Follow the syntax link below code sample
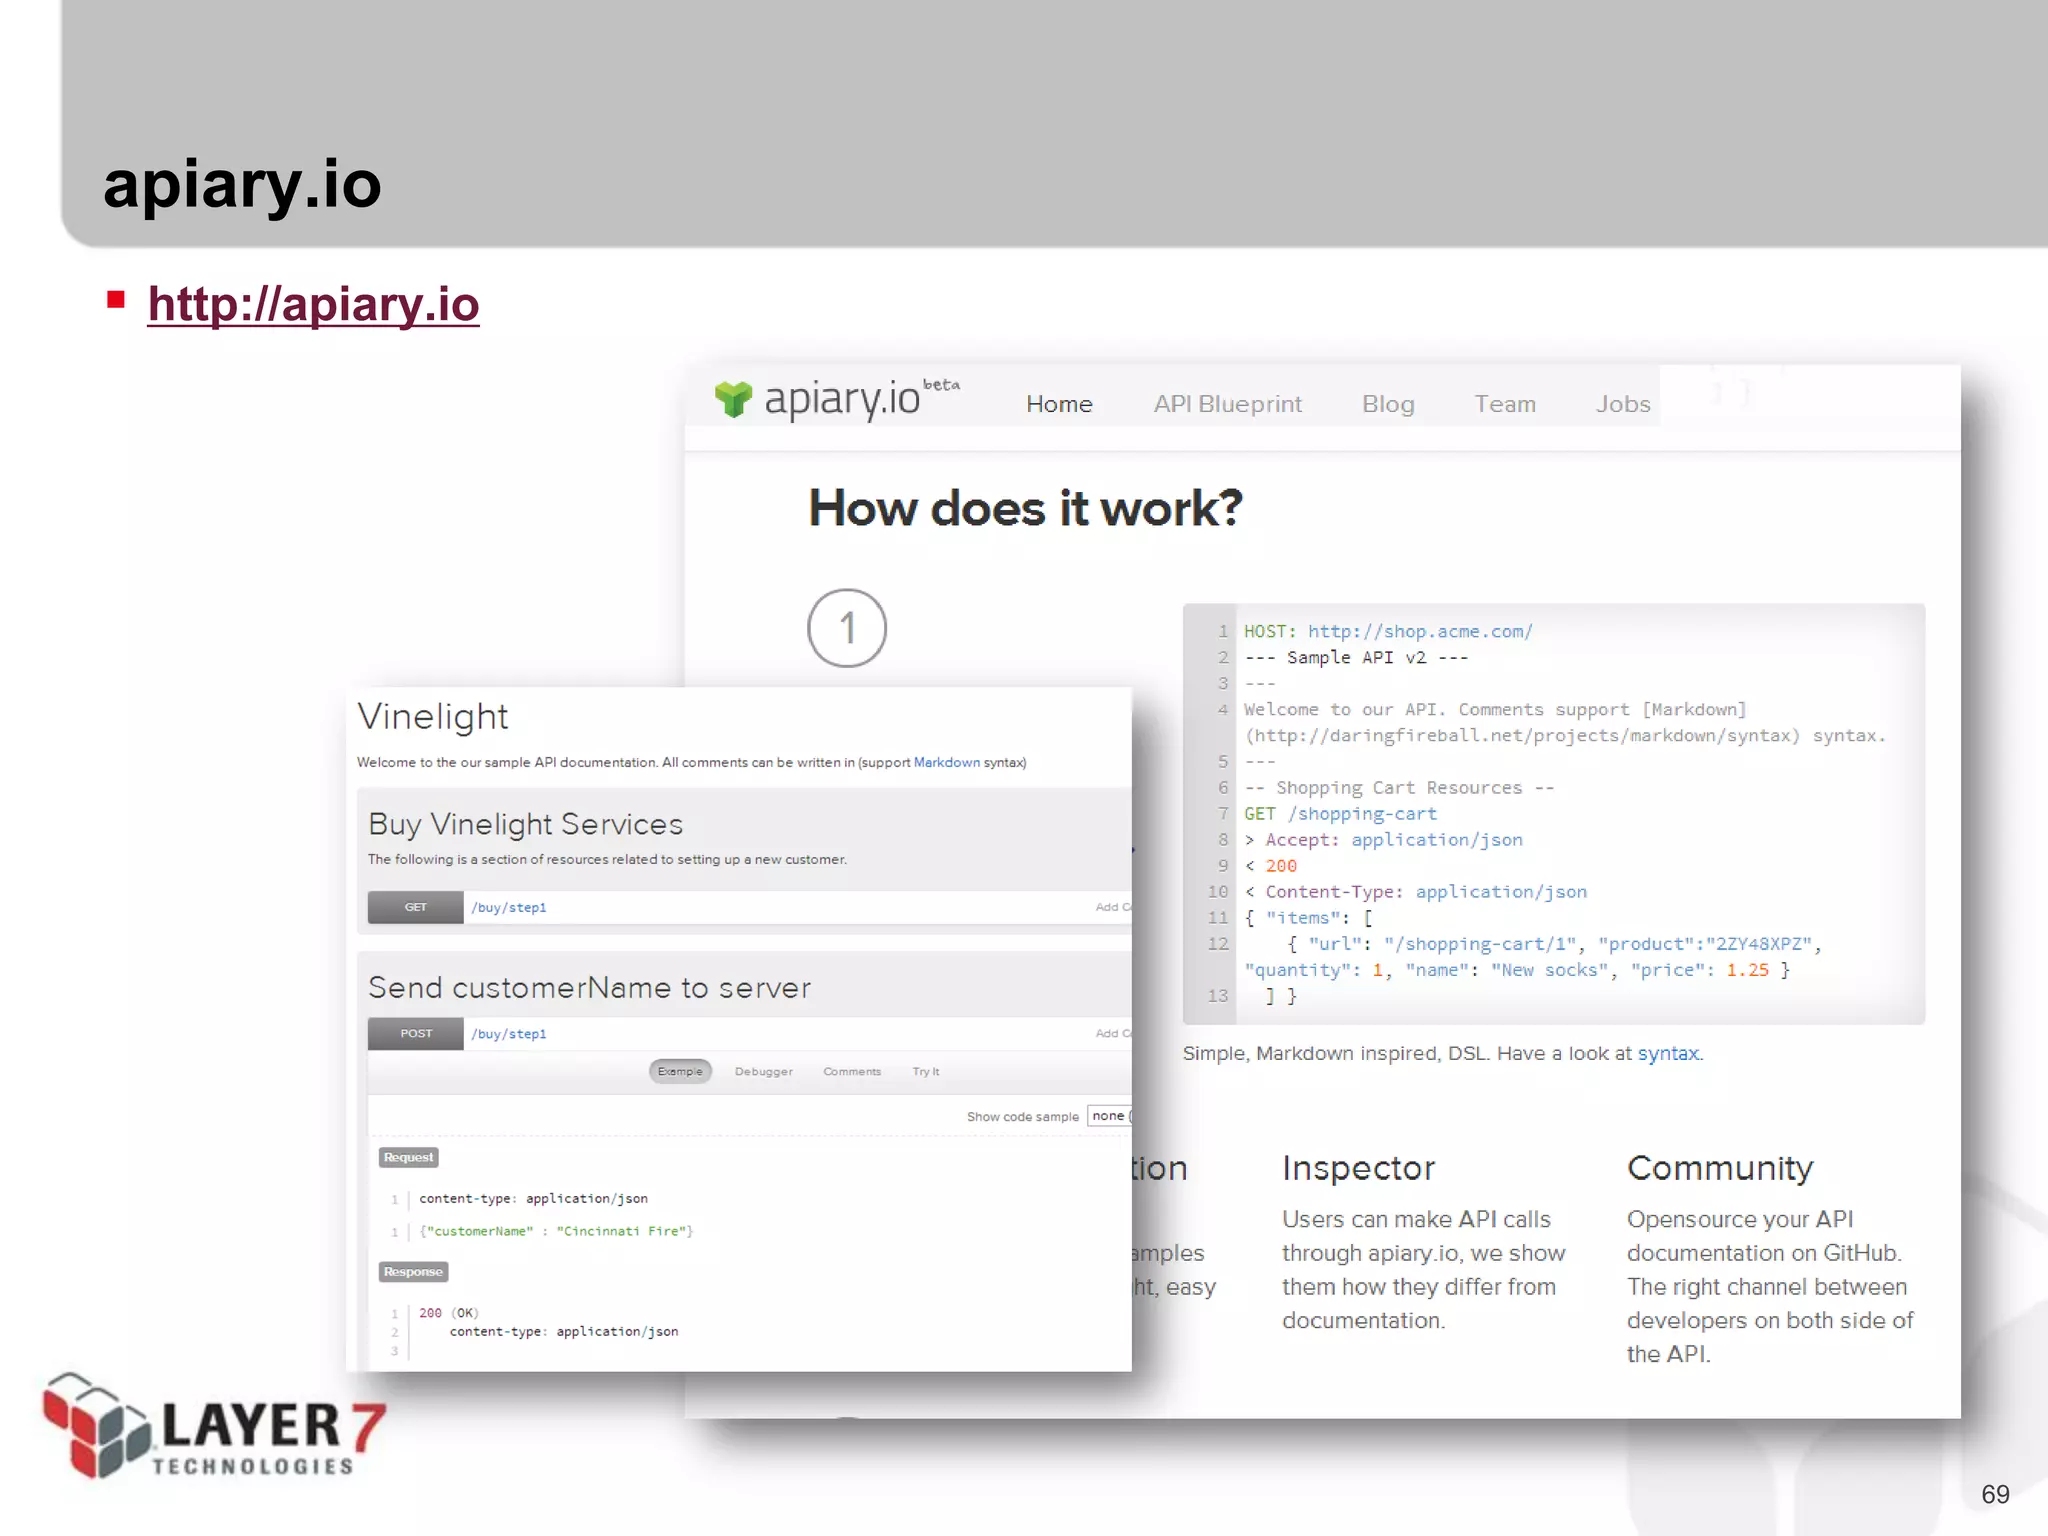Screen dimensions: 2048x1536 pos(1667,1053)
